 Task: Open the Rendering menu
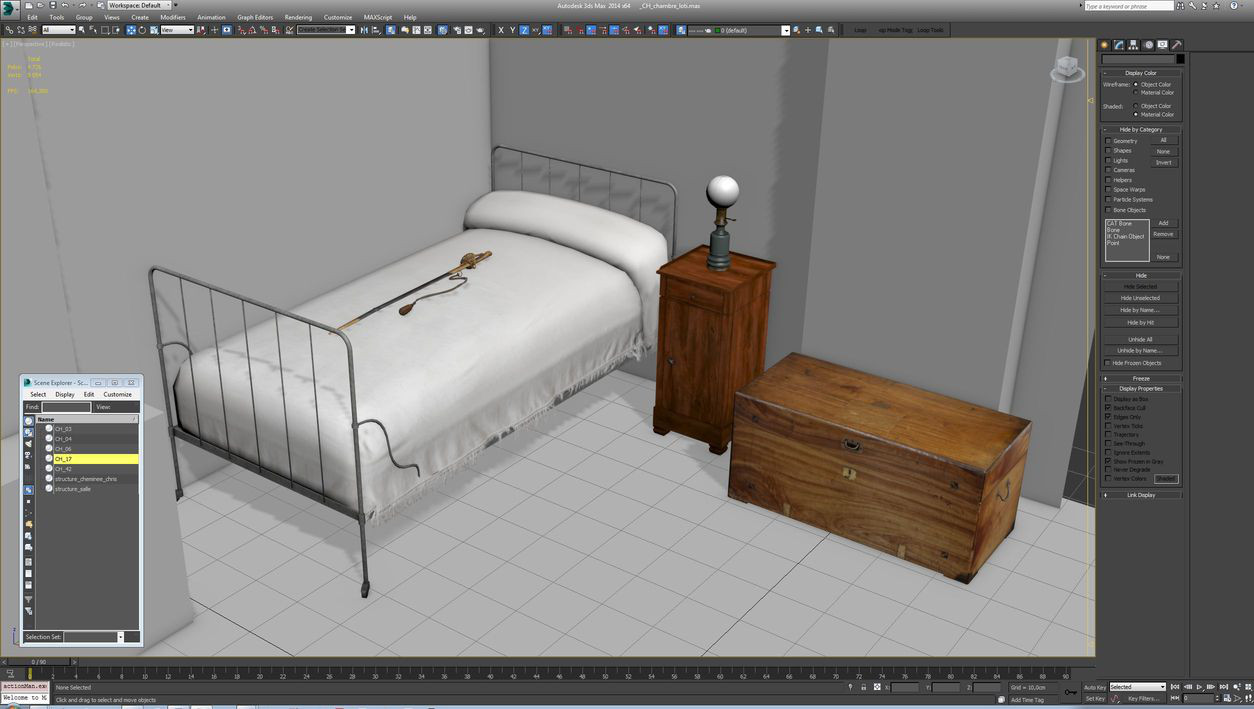298,17
